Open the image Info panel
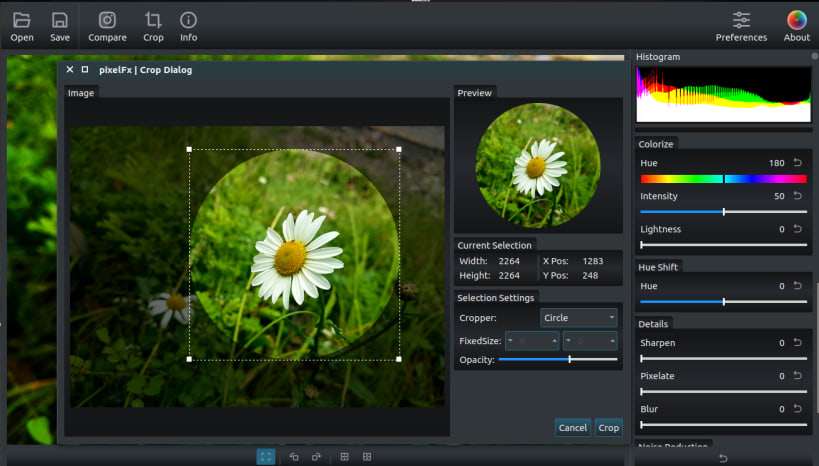 188,20
